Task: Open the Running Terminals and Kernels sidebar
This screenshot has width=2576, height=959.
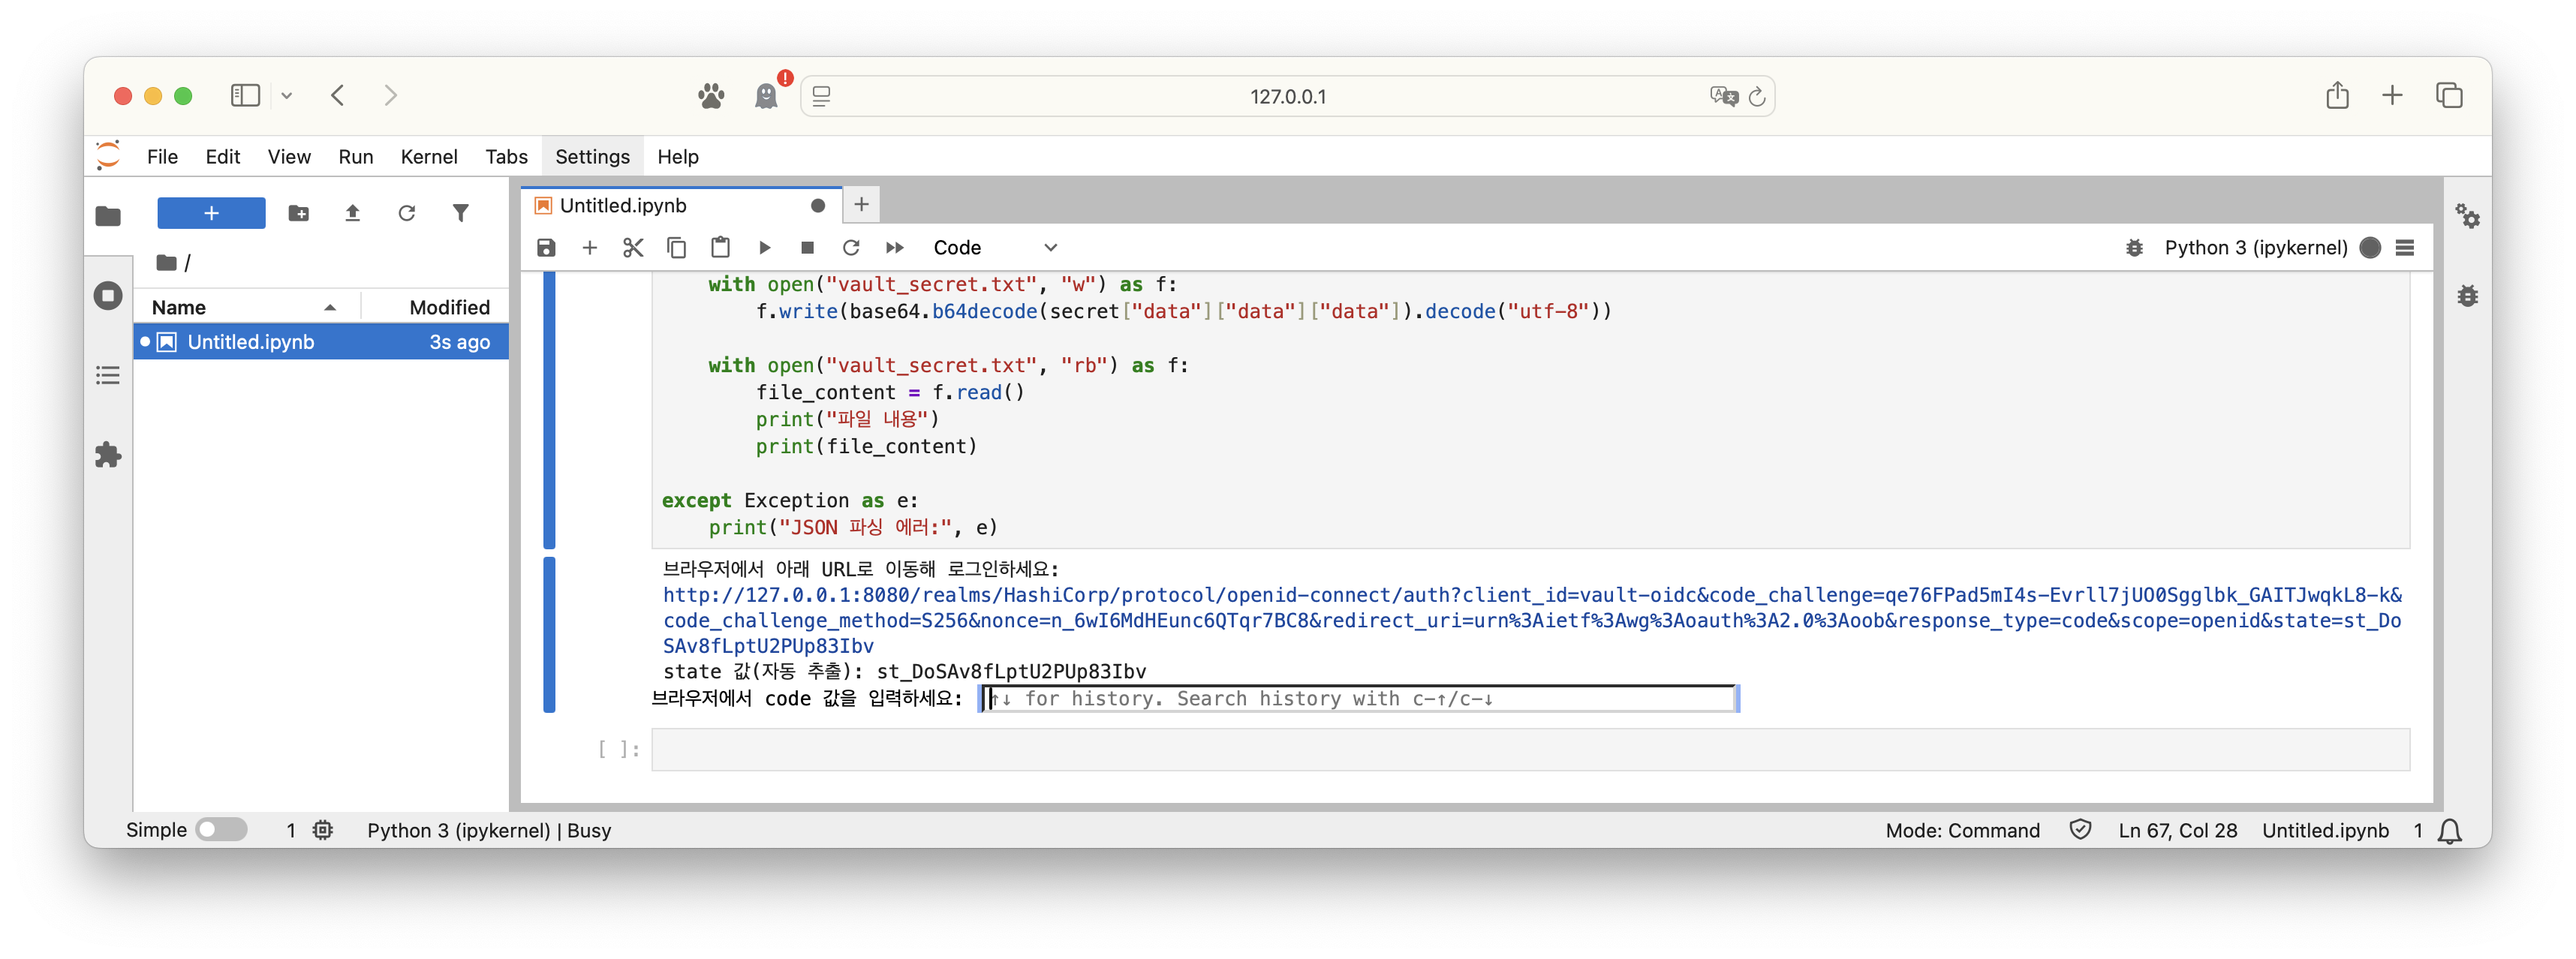Action: [x=108, y=296]
